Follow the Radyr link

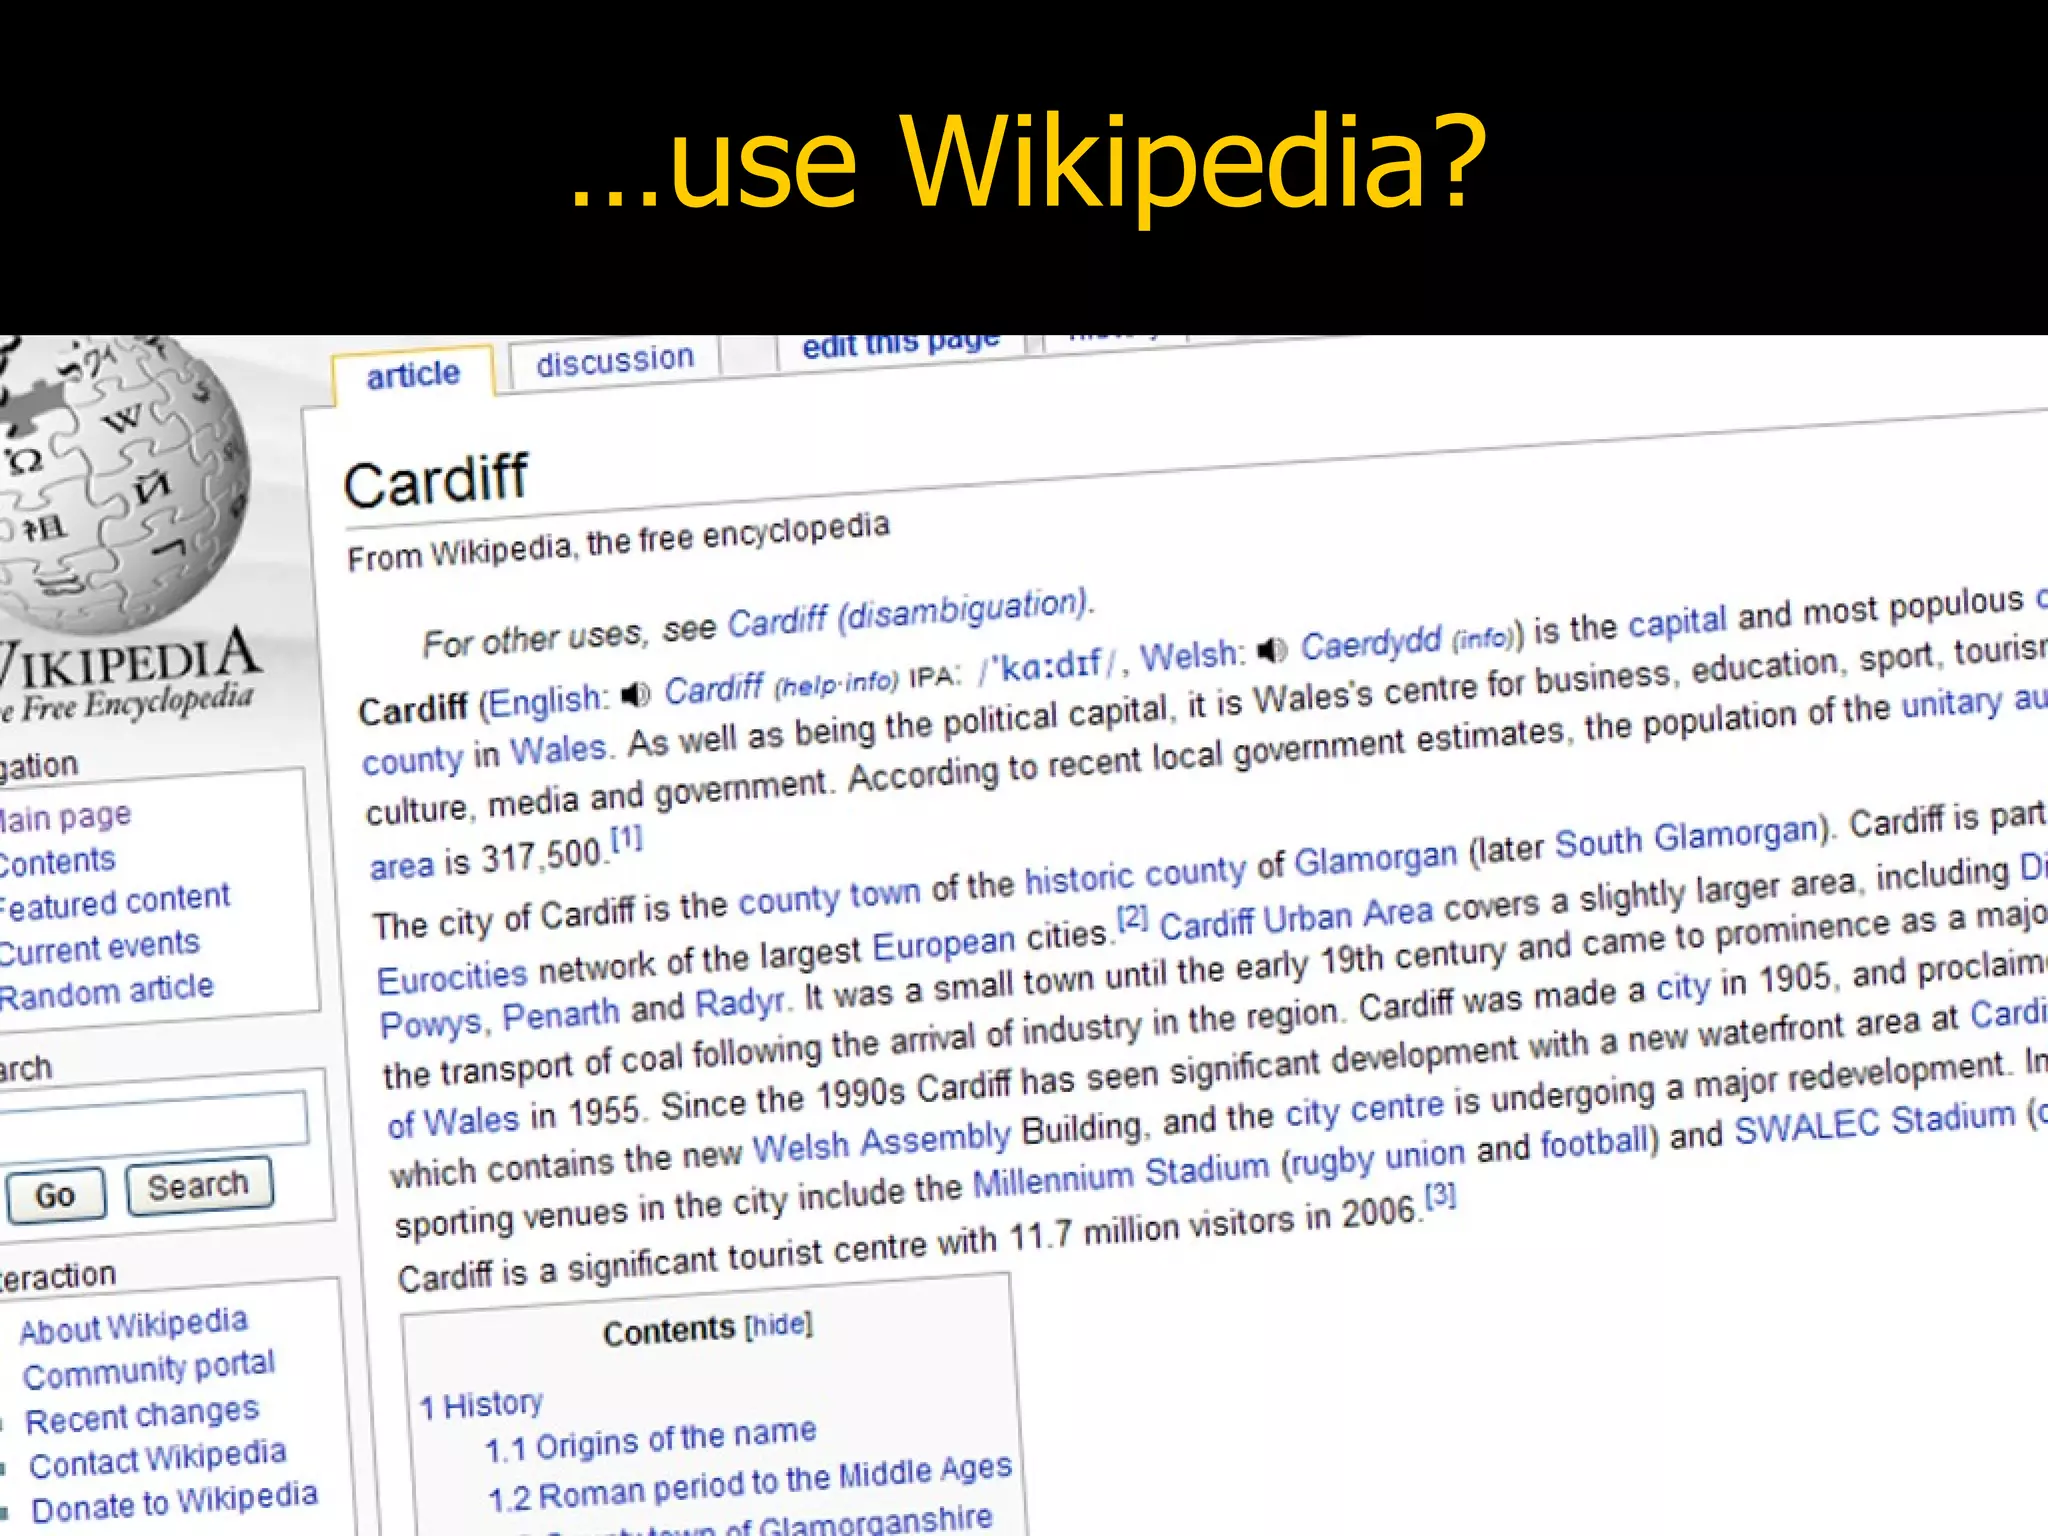(741, 1003)
